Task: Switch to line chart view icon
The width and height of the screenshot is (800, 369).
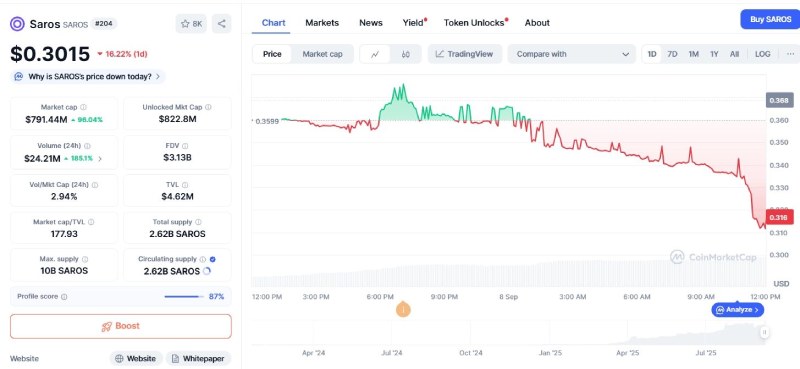Action: 375,54
